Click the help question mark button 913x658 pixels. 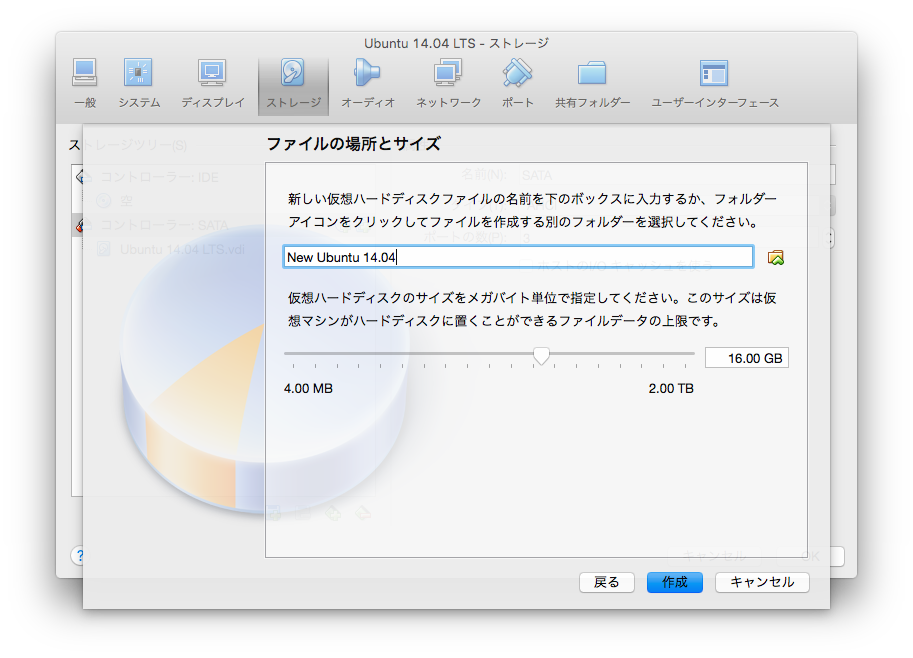click(x=79, y=556)
